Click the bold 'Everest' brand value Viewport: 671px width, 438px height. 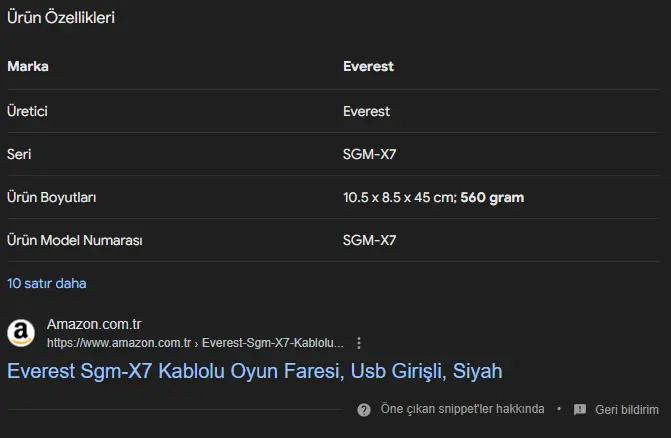point(368,66)
